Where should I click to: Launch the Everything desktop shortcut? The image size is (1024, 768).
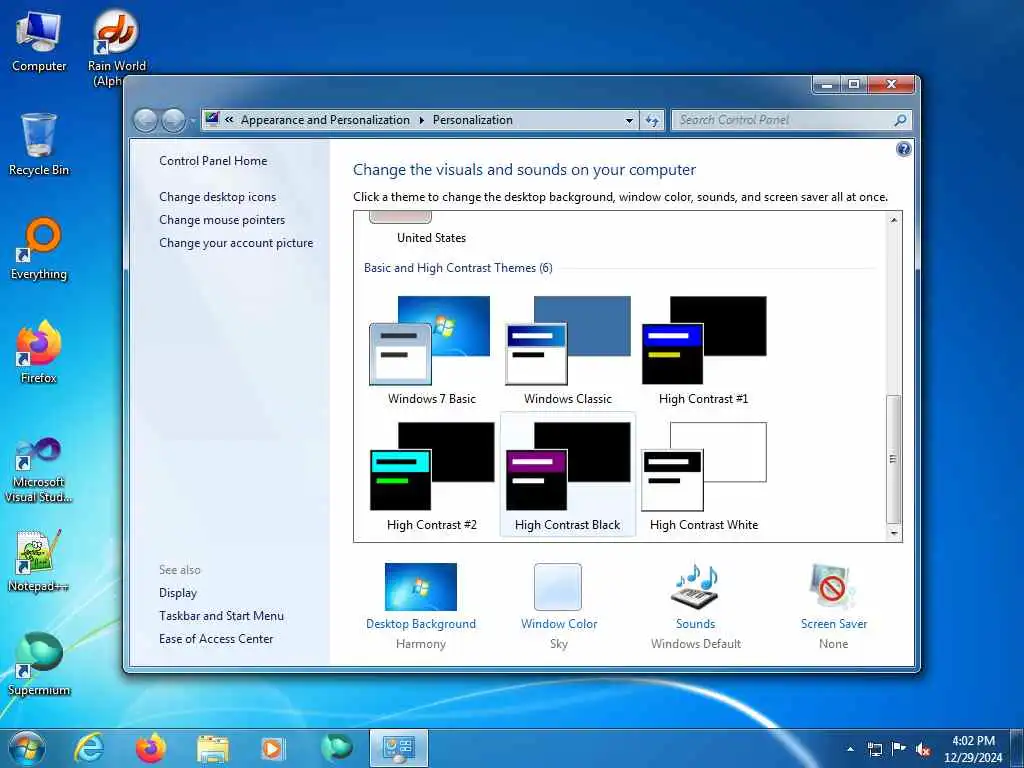39,249
